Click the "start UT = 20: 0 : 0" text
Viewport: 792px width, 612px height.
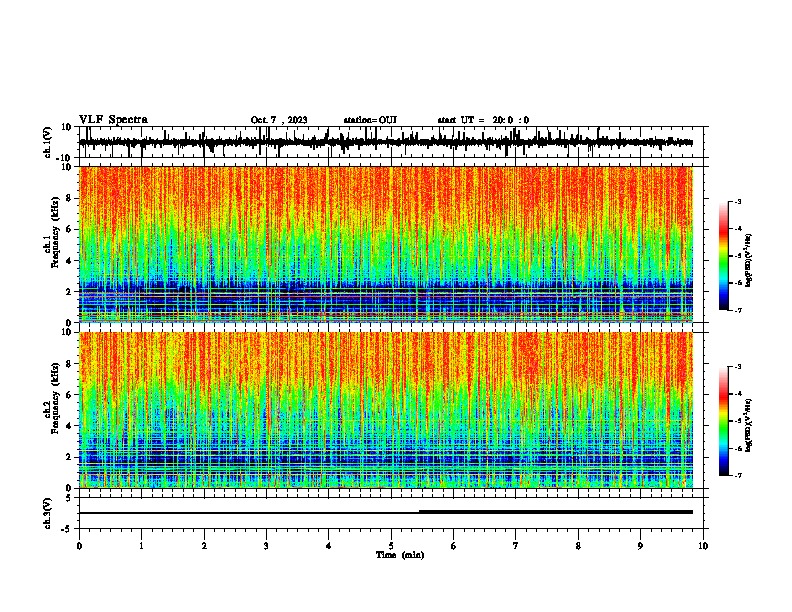(x=483, y=120)
